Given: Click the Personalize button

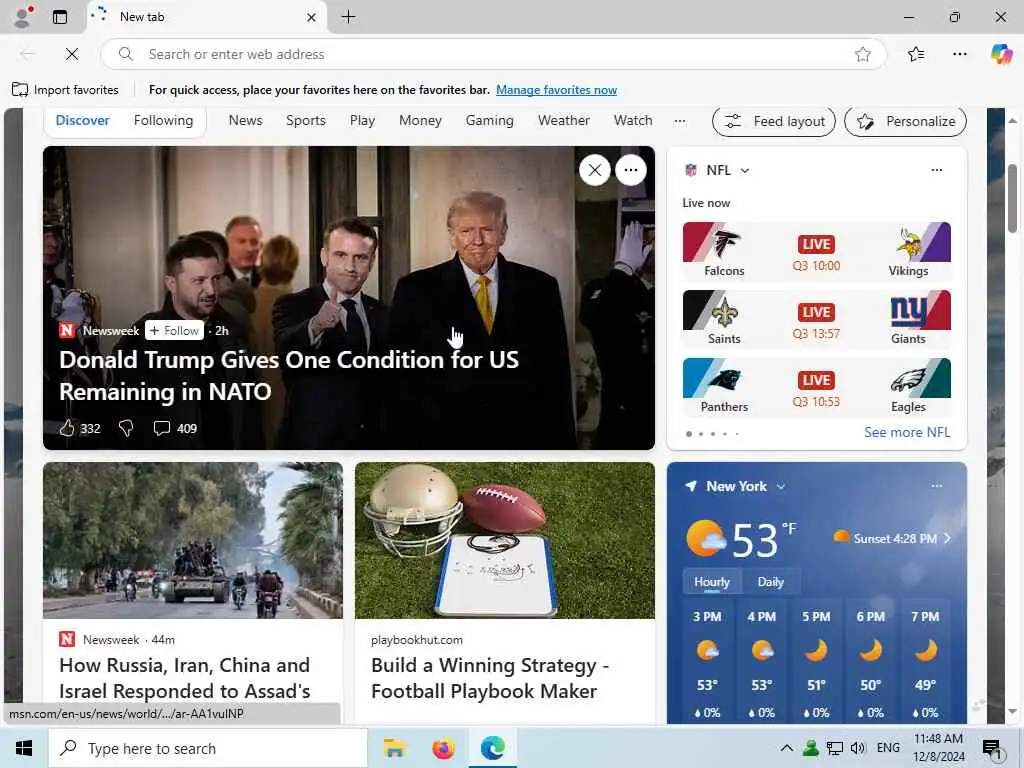Looking at the screenshot, I should (x=905, y=121).
